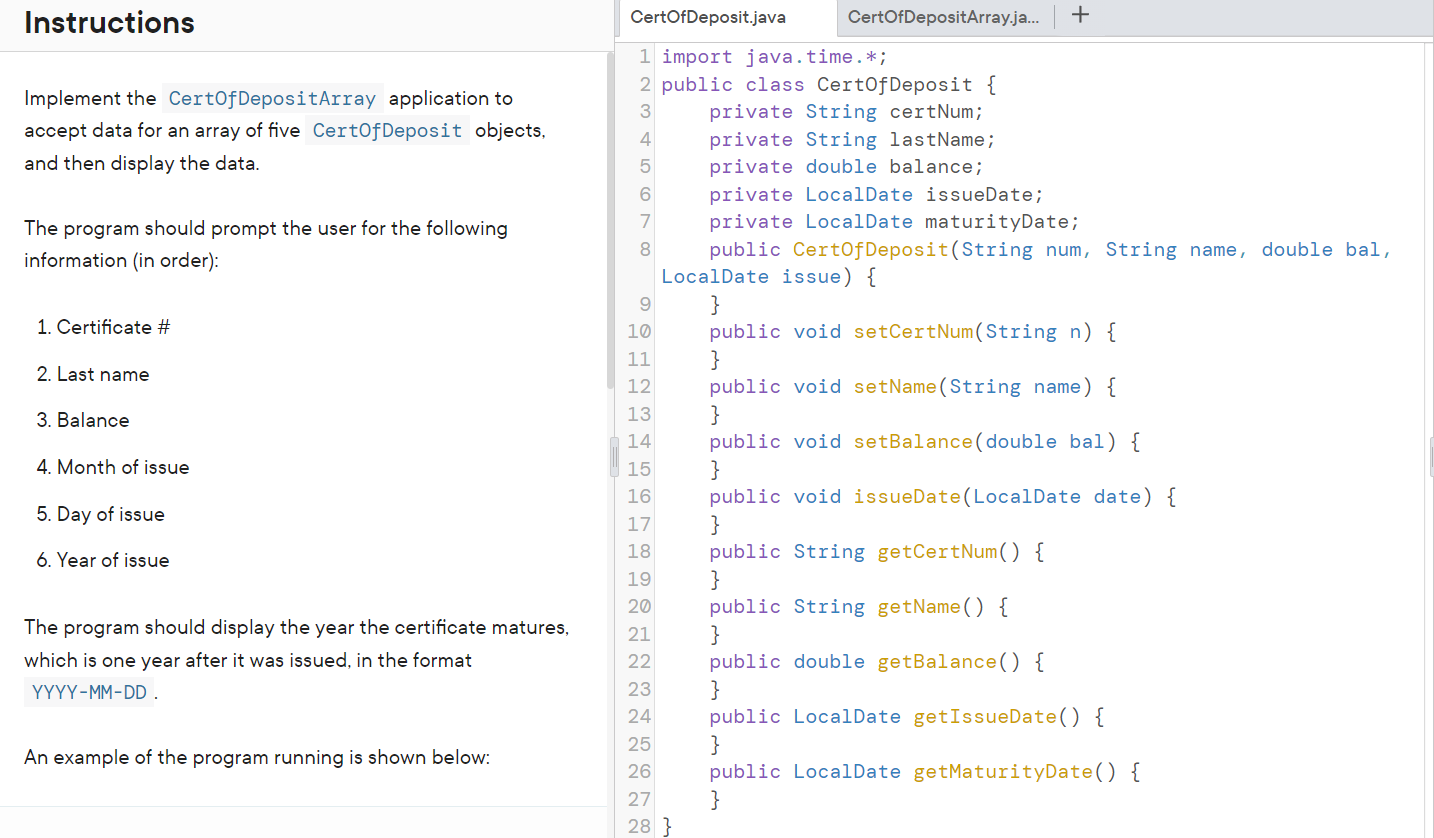Click line number 28 in the editor
Image resolution: width=1434 pixels, height=838 pixels.
(x=637, y=826)
